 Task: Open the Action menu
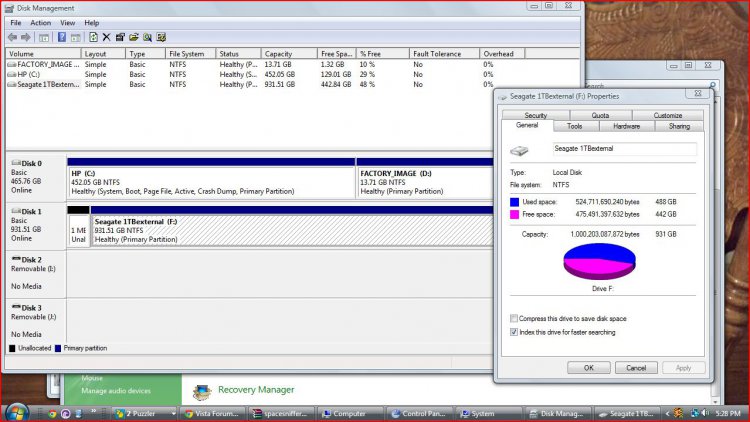[41, 23]
